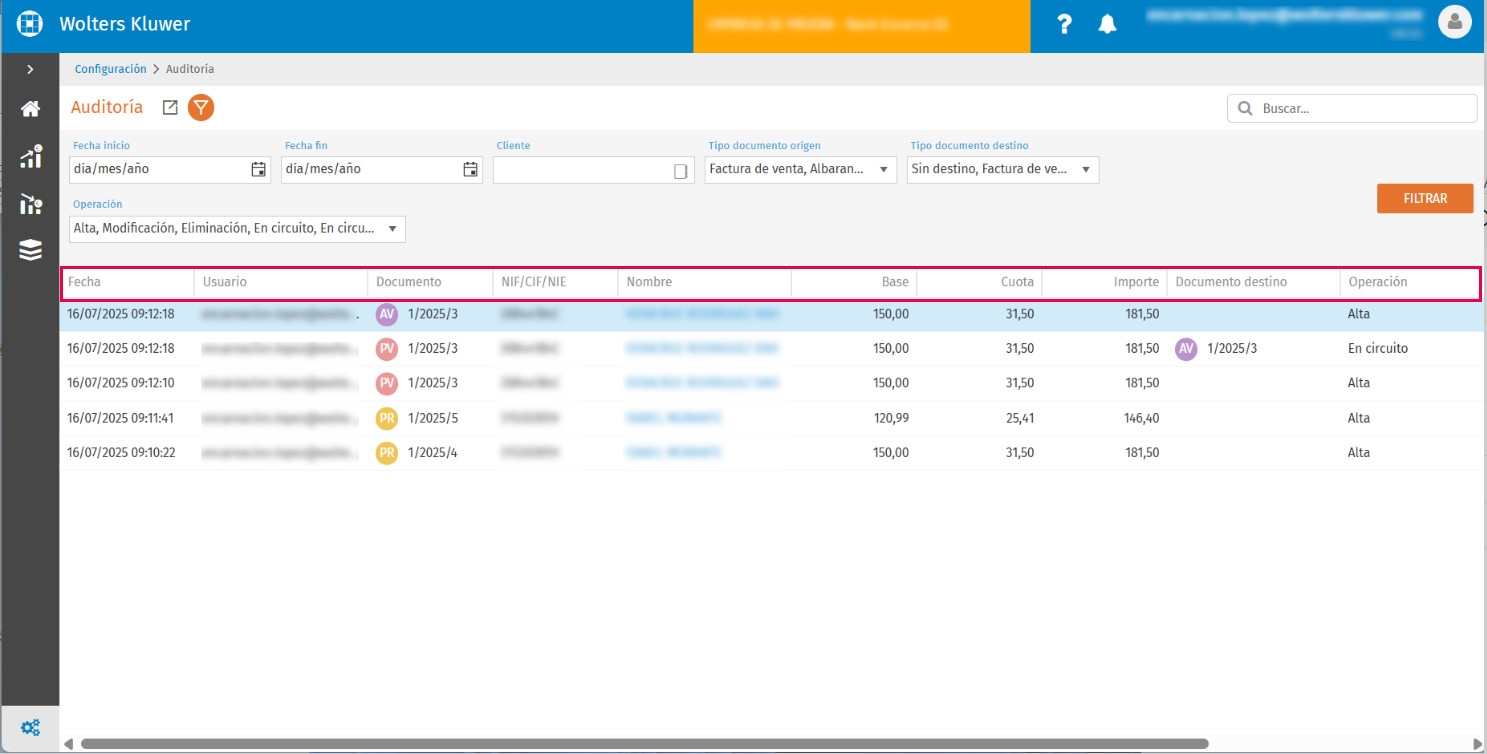Click the settings gears icon
Image resolution: width=1487 pixels, height=754 pixels.
pos(30,727)
